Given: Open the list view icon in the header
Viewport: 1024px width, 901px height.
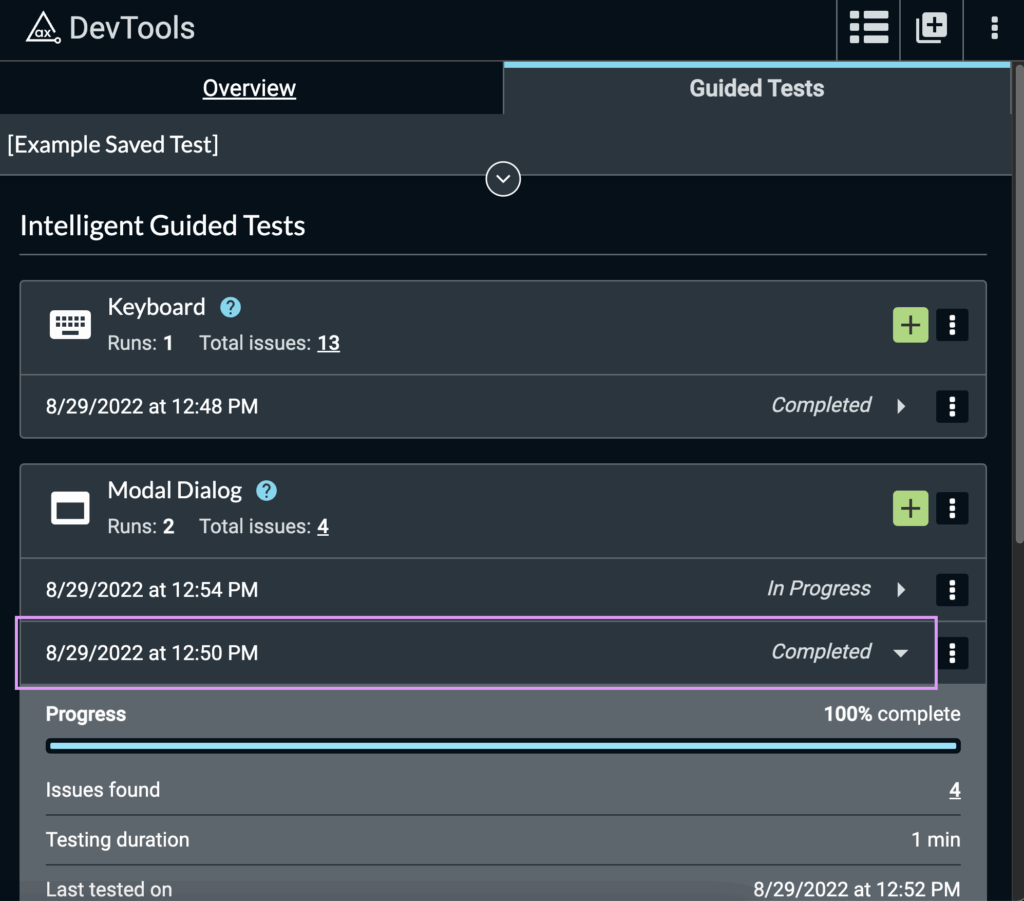Looking at the screenshot, I should coord(867,28).
